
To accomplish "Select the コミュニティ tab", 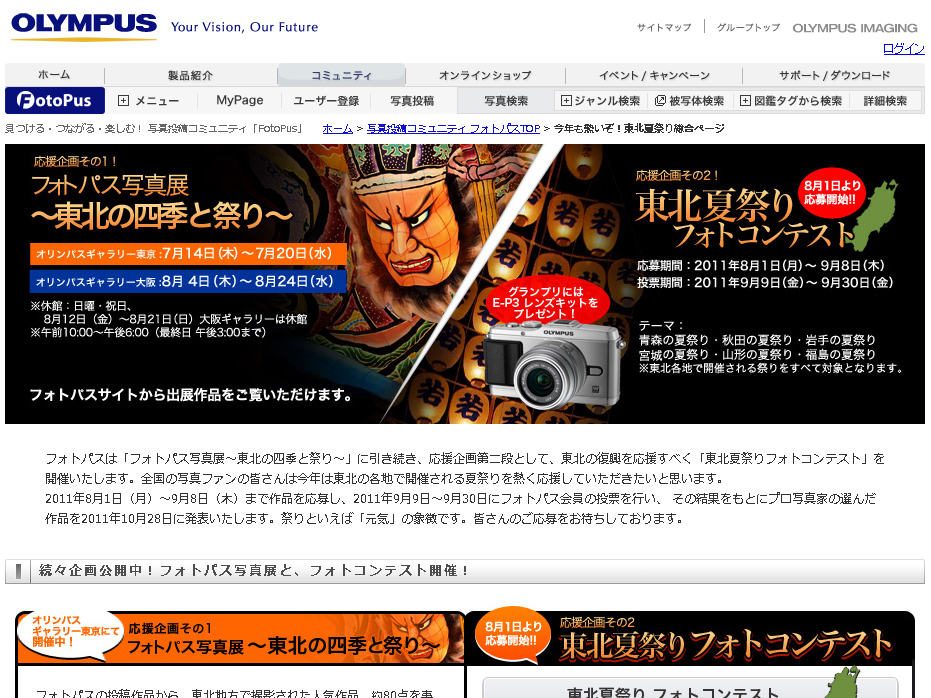I will (x=341, y=75).
